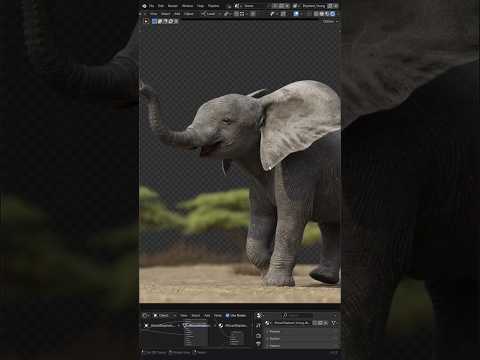The width and height of the screenshot is (480, 360).
Task: Toggle the highlighted X-ray button
Action: [296, 14]
